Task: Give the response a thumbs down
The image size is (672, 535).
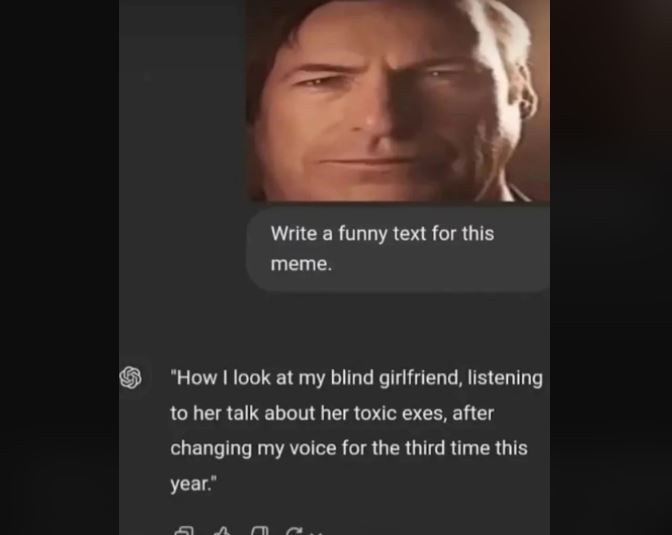Action: 260,532
